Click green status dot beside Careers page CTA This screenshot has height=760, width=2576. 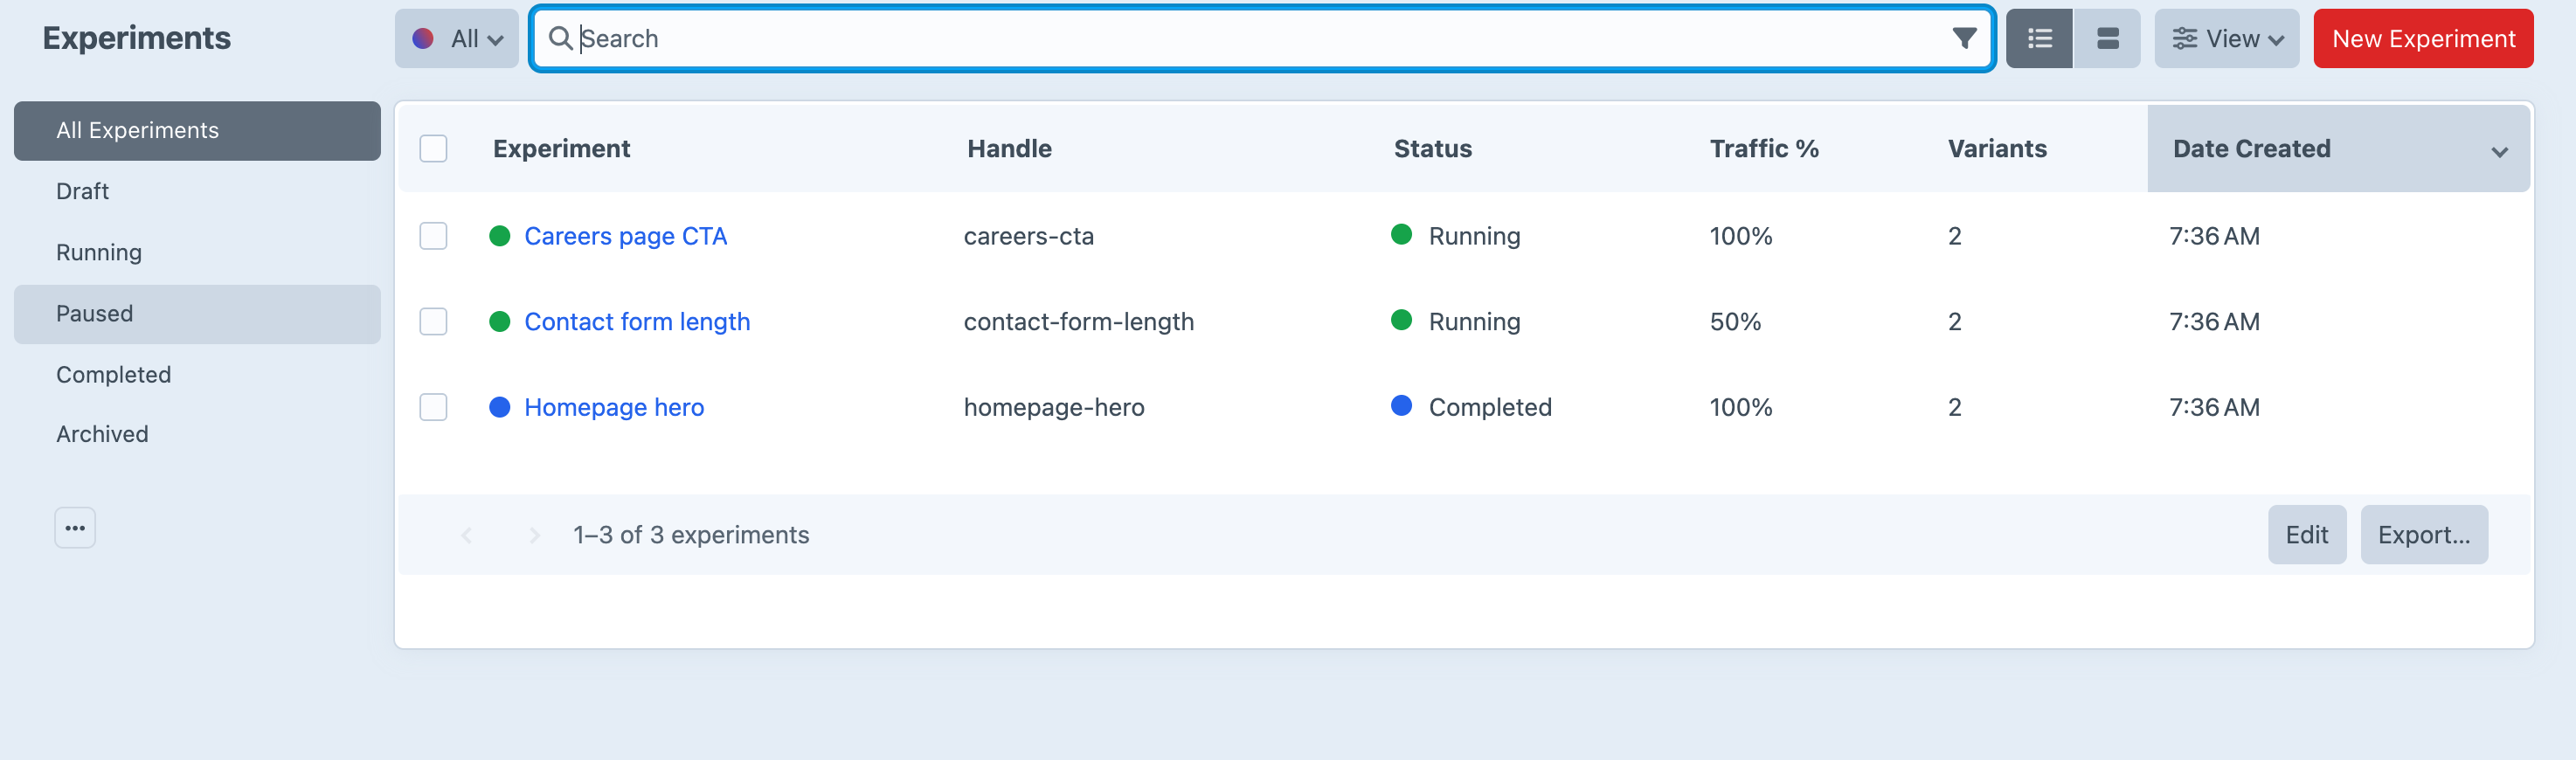[499, 236]
